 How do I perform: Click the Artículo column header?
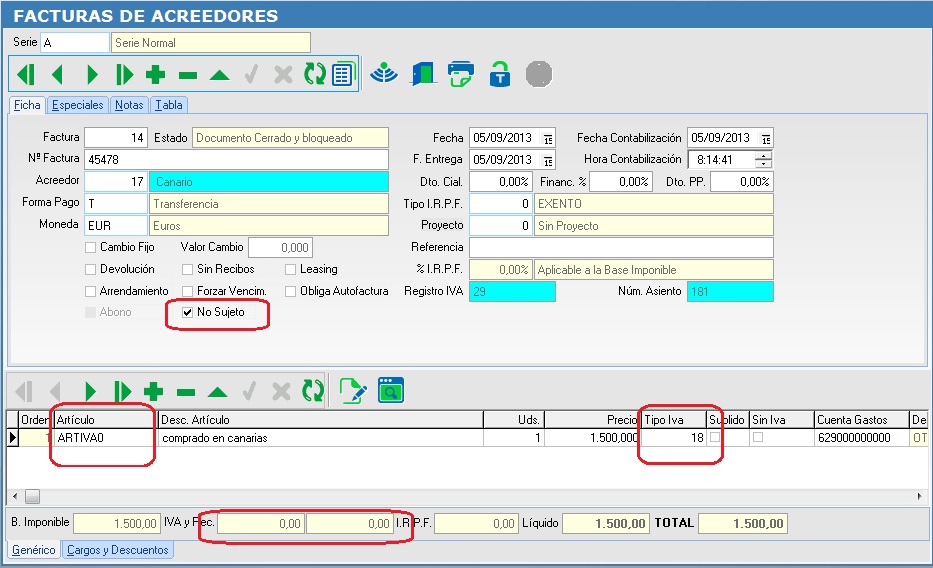tap(105, 420)
